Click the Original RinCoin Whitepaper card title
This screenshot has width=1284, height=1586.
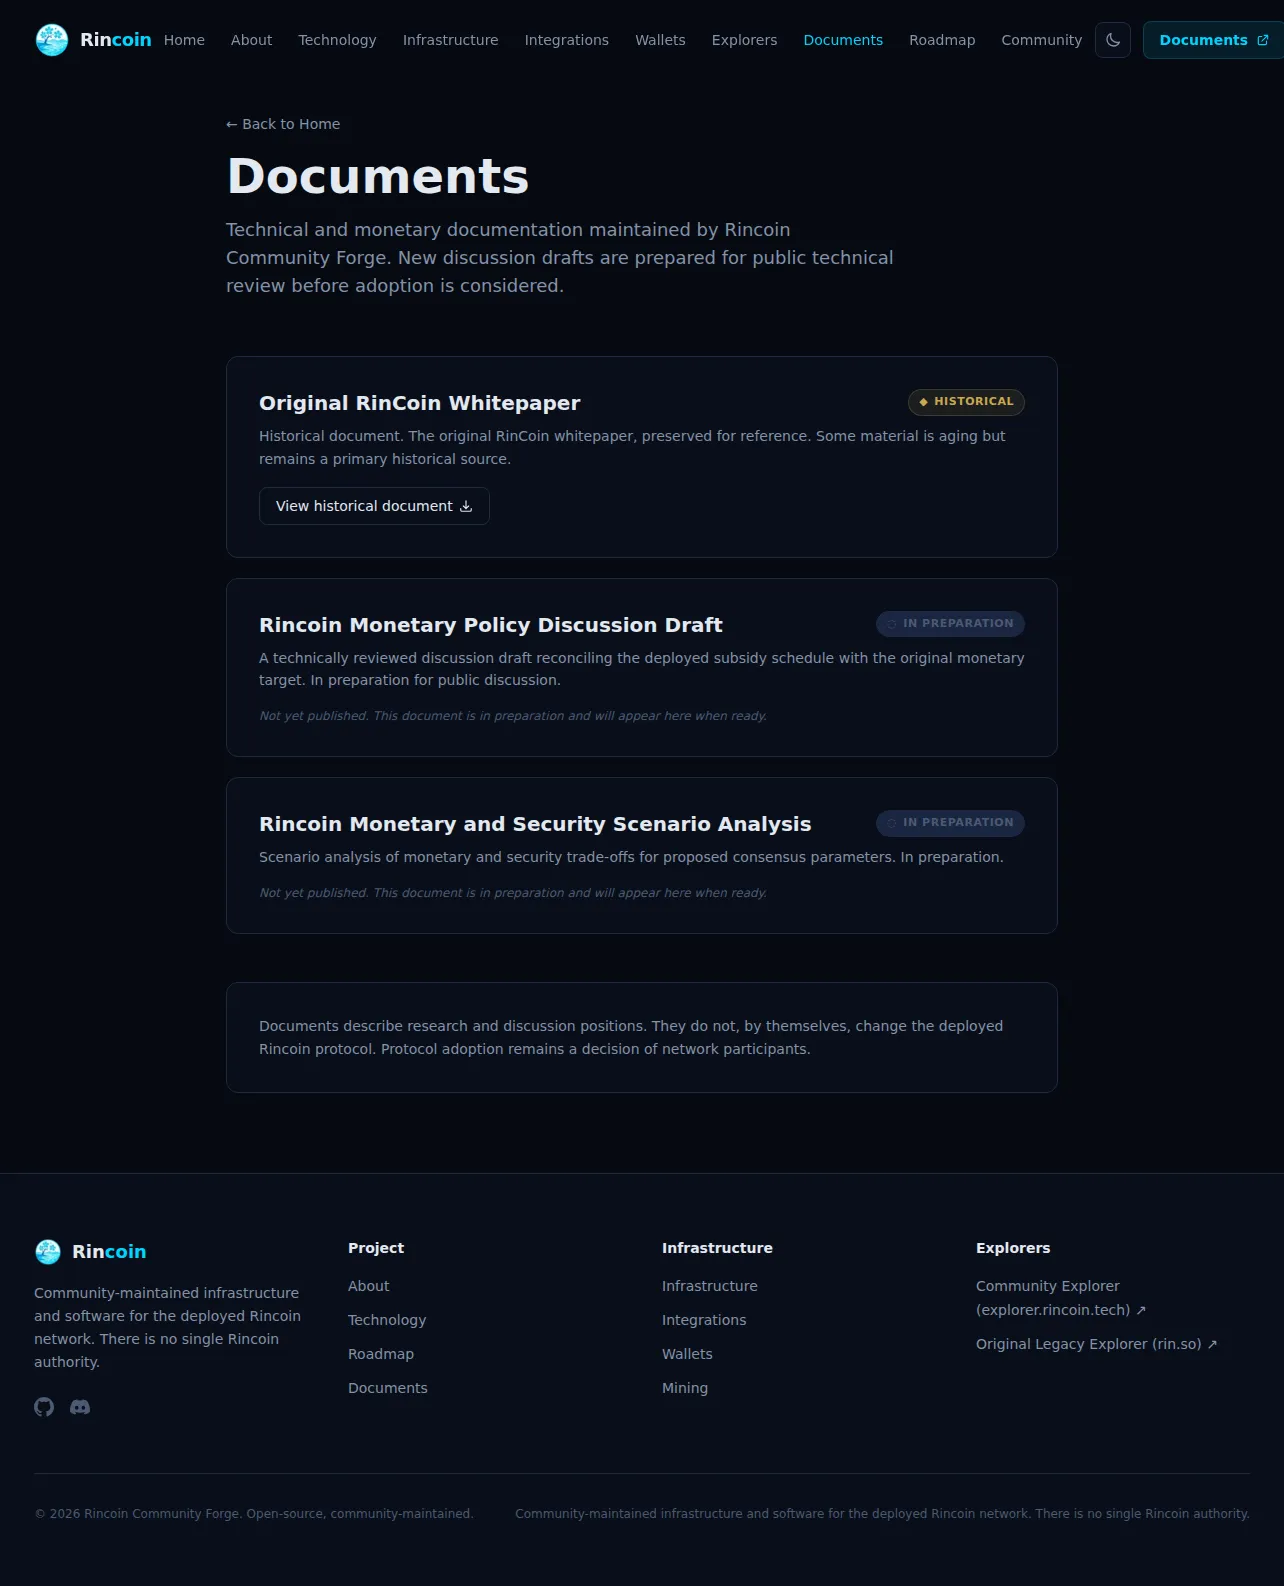pos(419,403)
